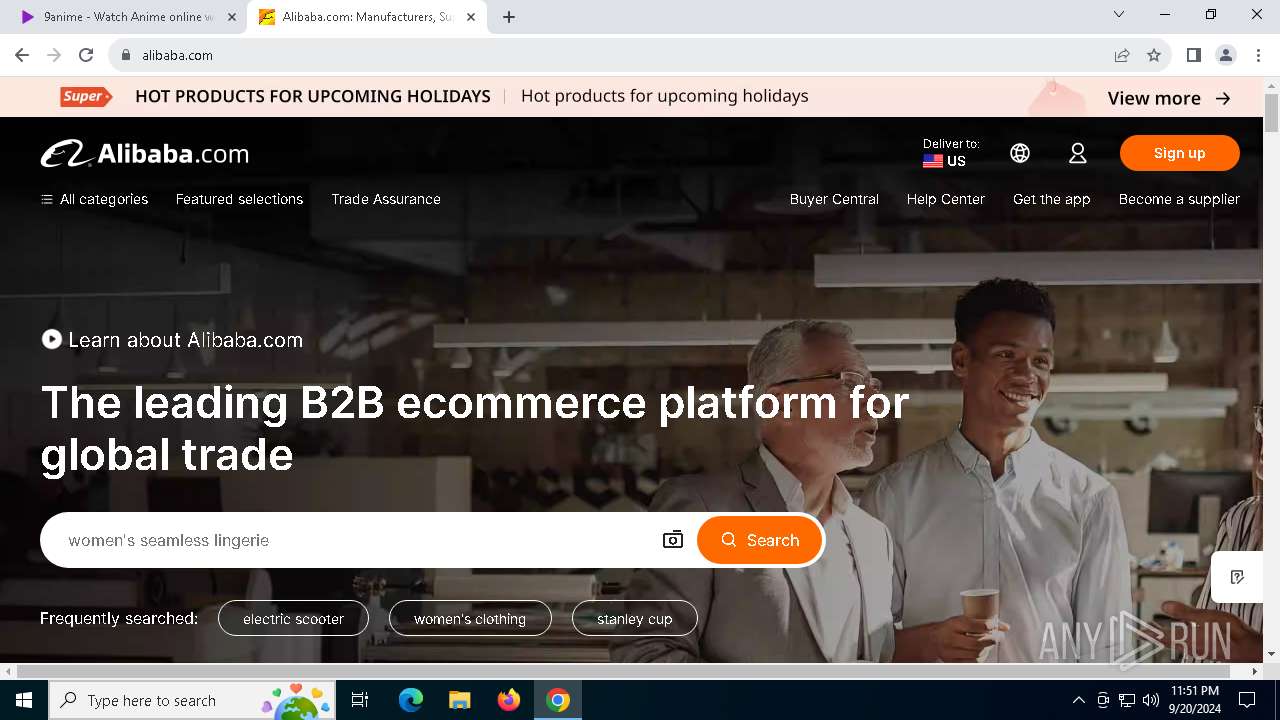This screenshot has width=1280, height=720.
Task: Bookmark this page with the star icon
Action: point(1154,55)
